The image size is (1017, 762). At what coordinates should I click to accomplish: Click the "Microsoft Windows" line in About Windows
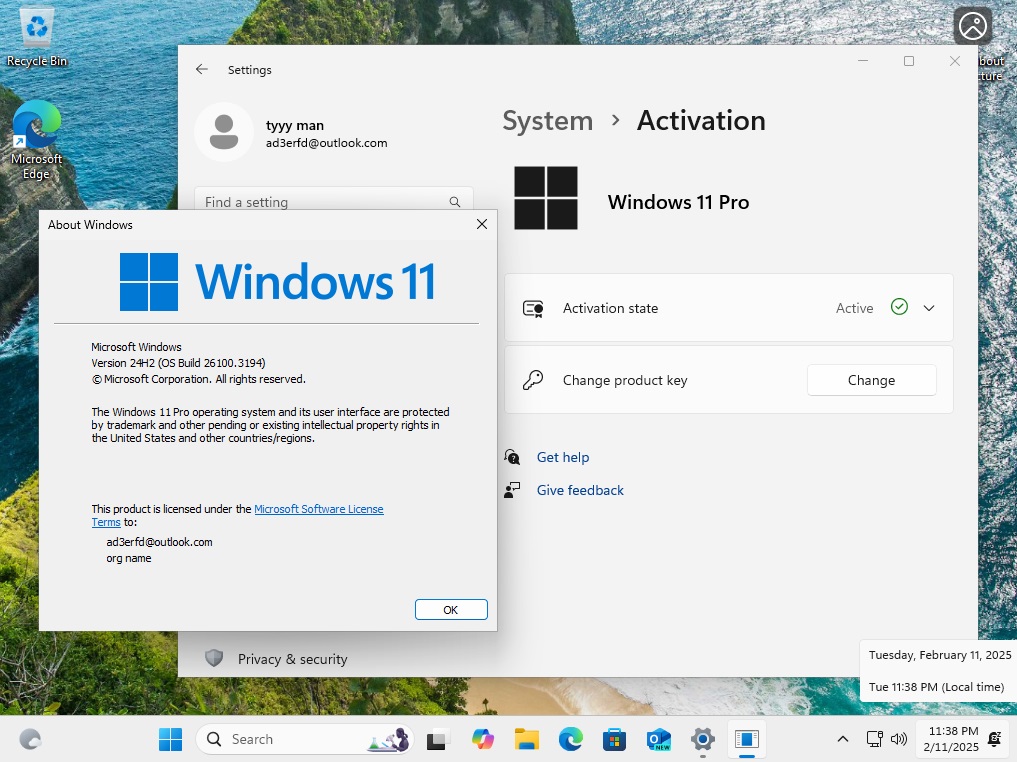click(136, 347)
